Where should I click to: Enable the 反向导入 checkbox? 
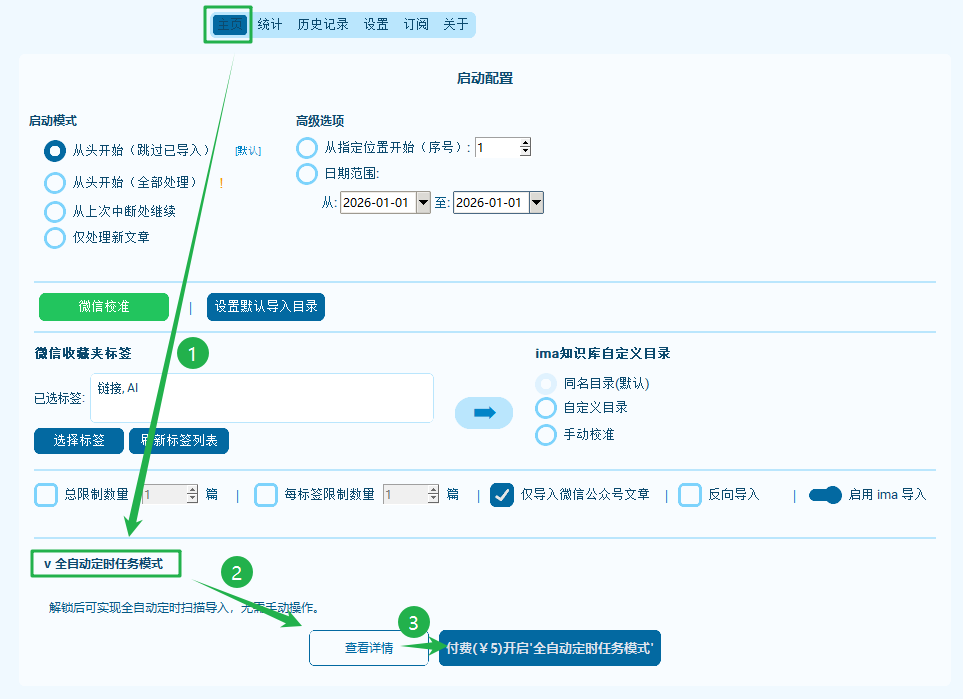pyautogui.click(x=690, y=495)
